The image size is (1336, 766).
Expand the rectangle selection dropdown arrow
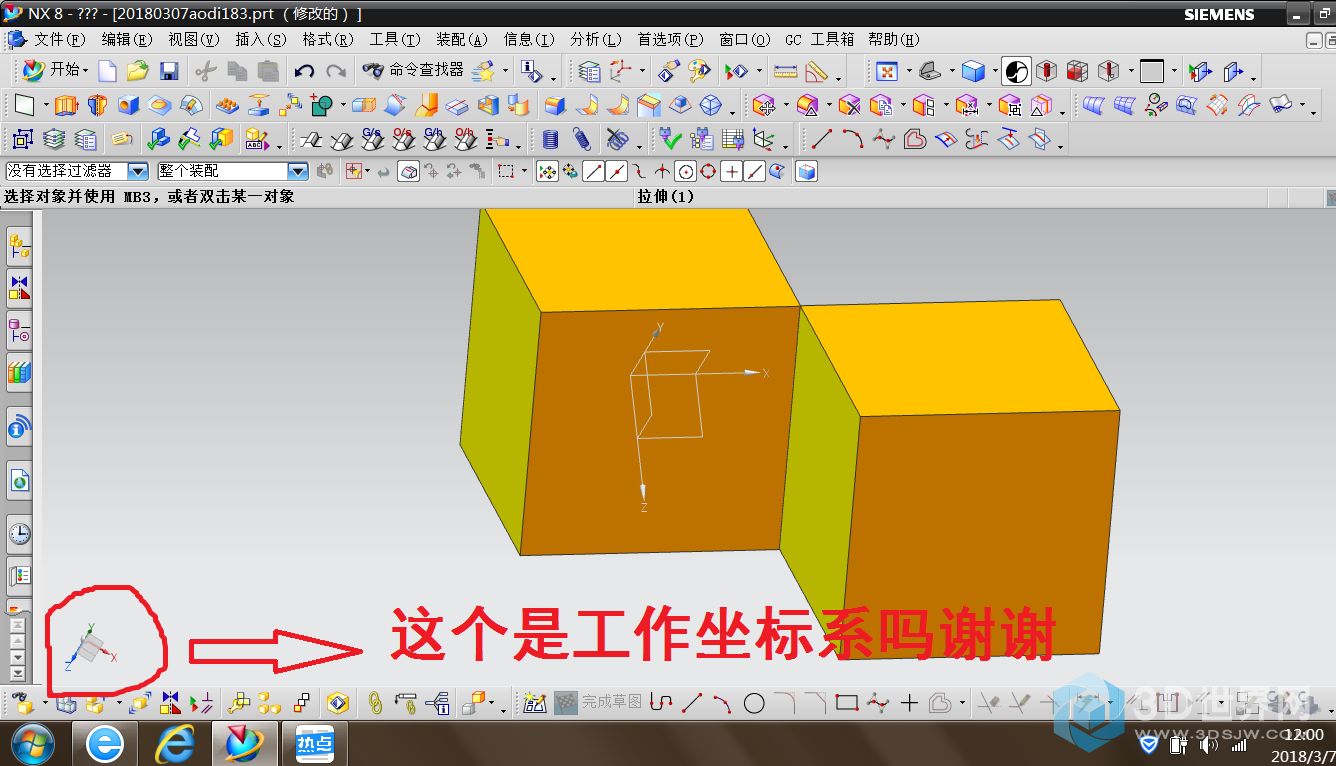(526, 172)
